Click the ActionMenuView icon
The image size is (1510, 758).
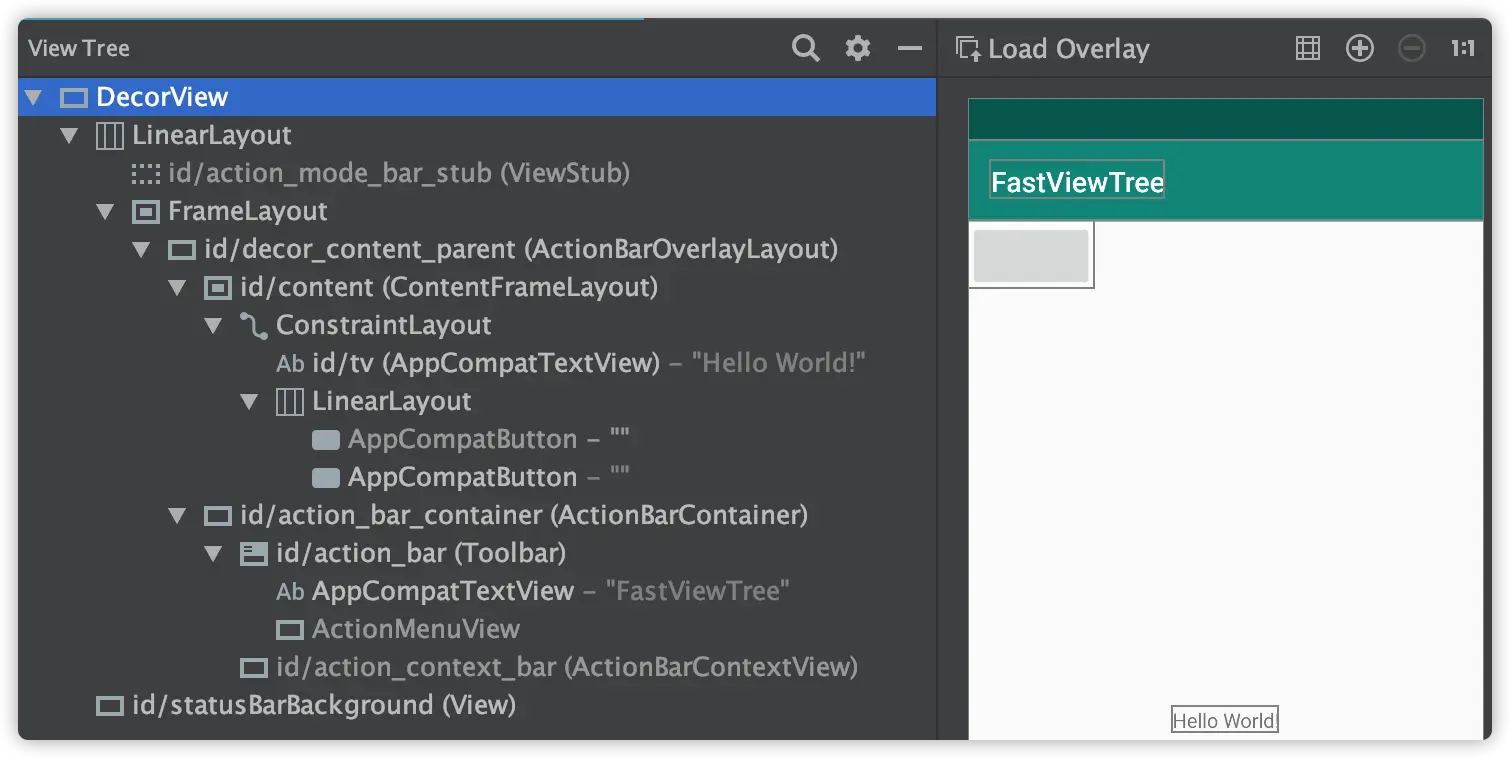tap(290, 630)
